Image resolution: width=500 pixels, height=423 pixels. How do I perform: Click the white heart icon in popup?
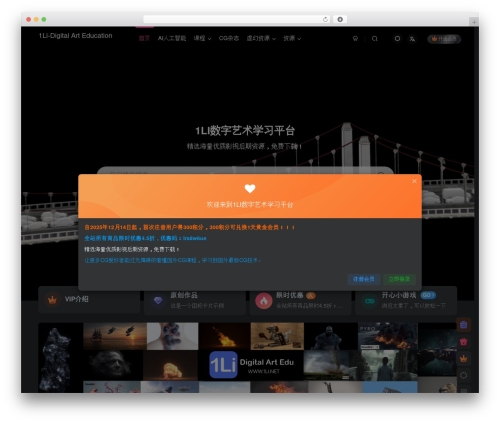tap(250, 189)
